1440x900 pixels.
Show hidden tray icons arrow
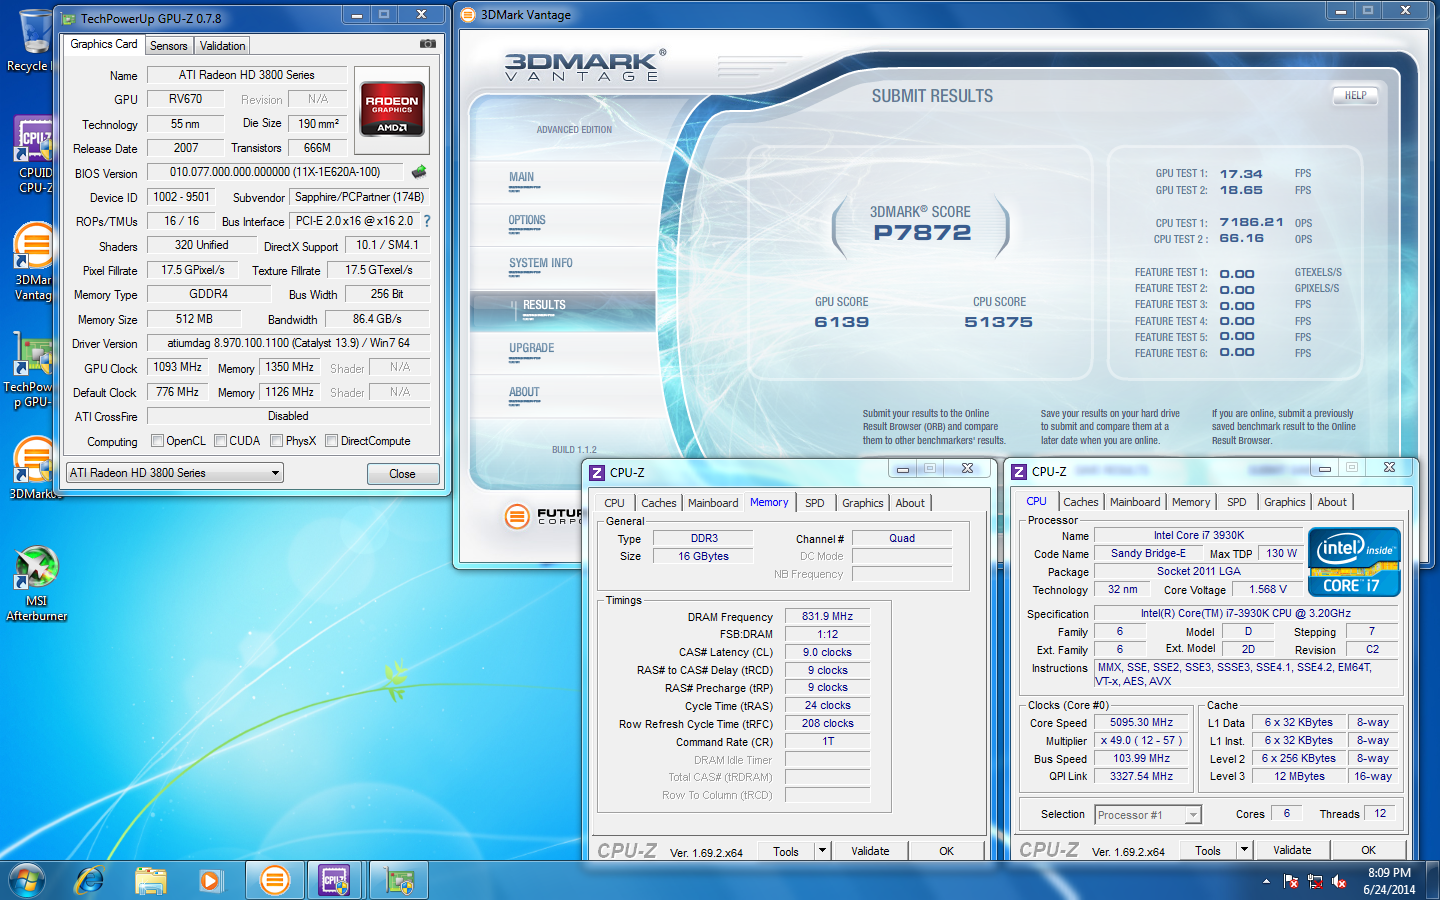[x=1266, y=881]
